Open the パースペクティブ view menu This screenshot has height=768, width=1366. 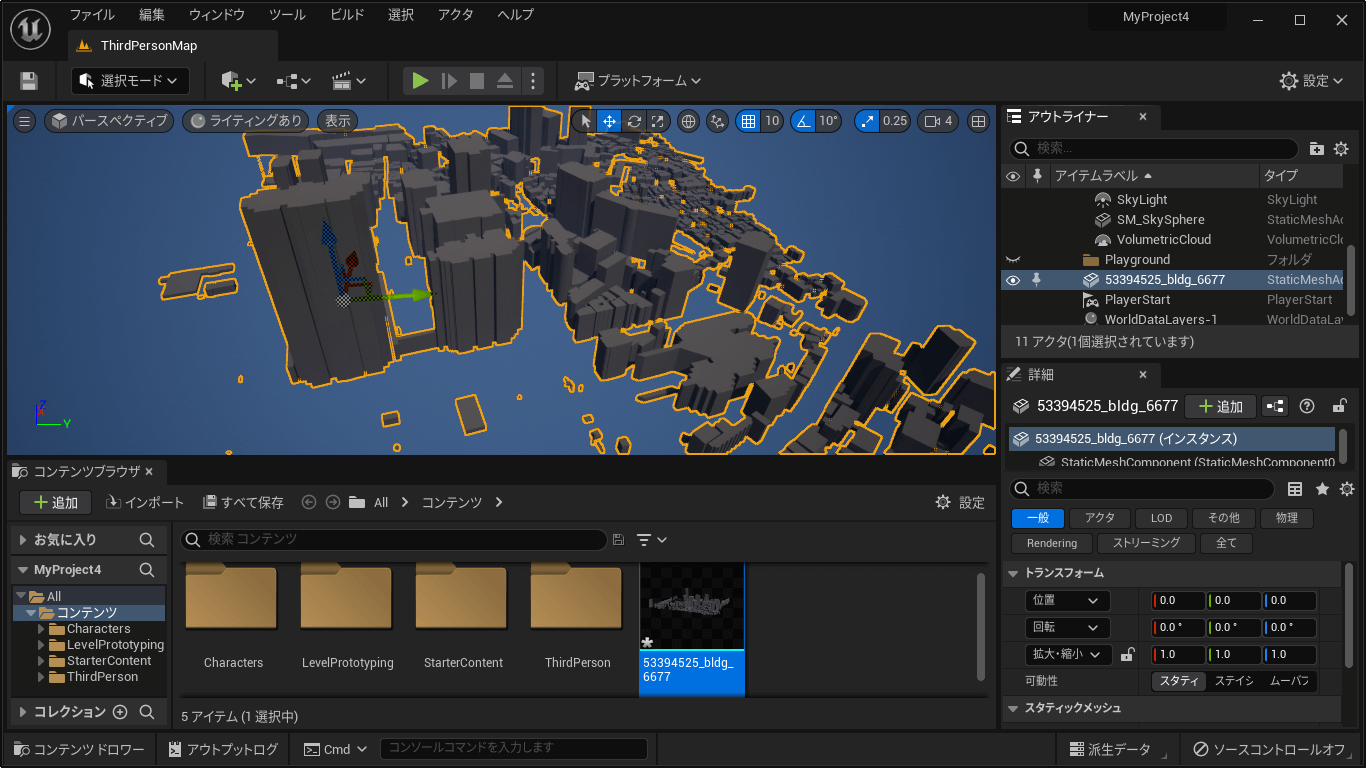[x=109, y=121]
